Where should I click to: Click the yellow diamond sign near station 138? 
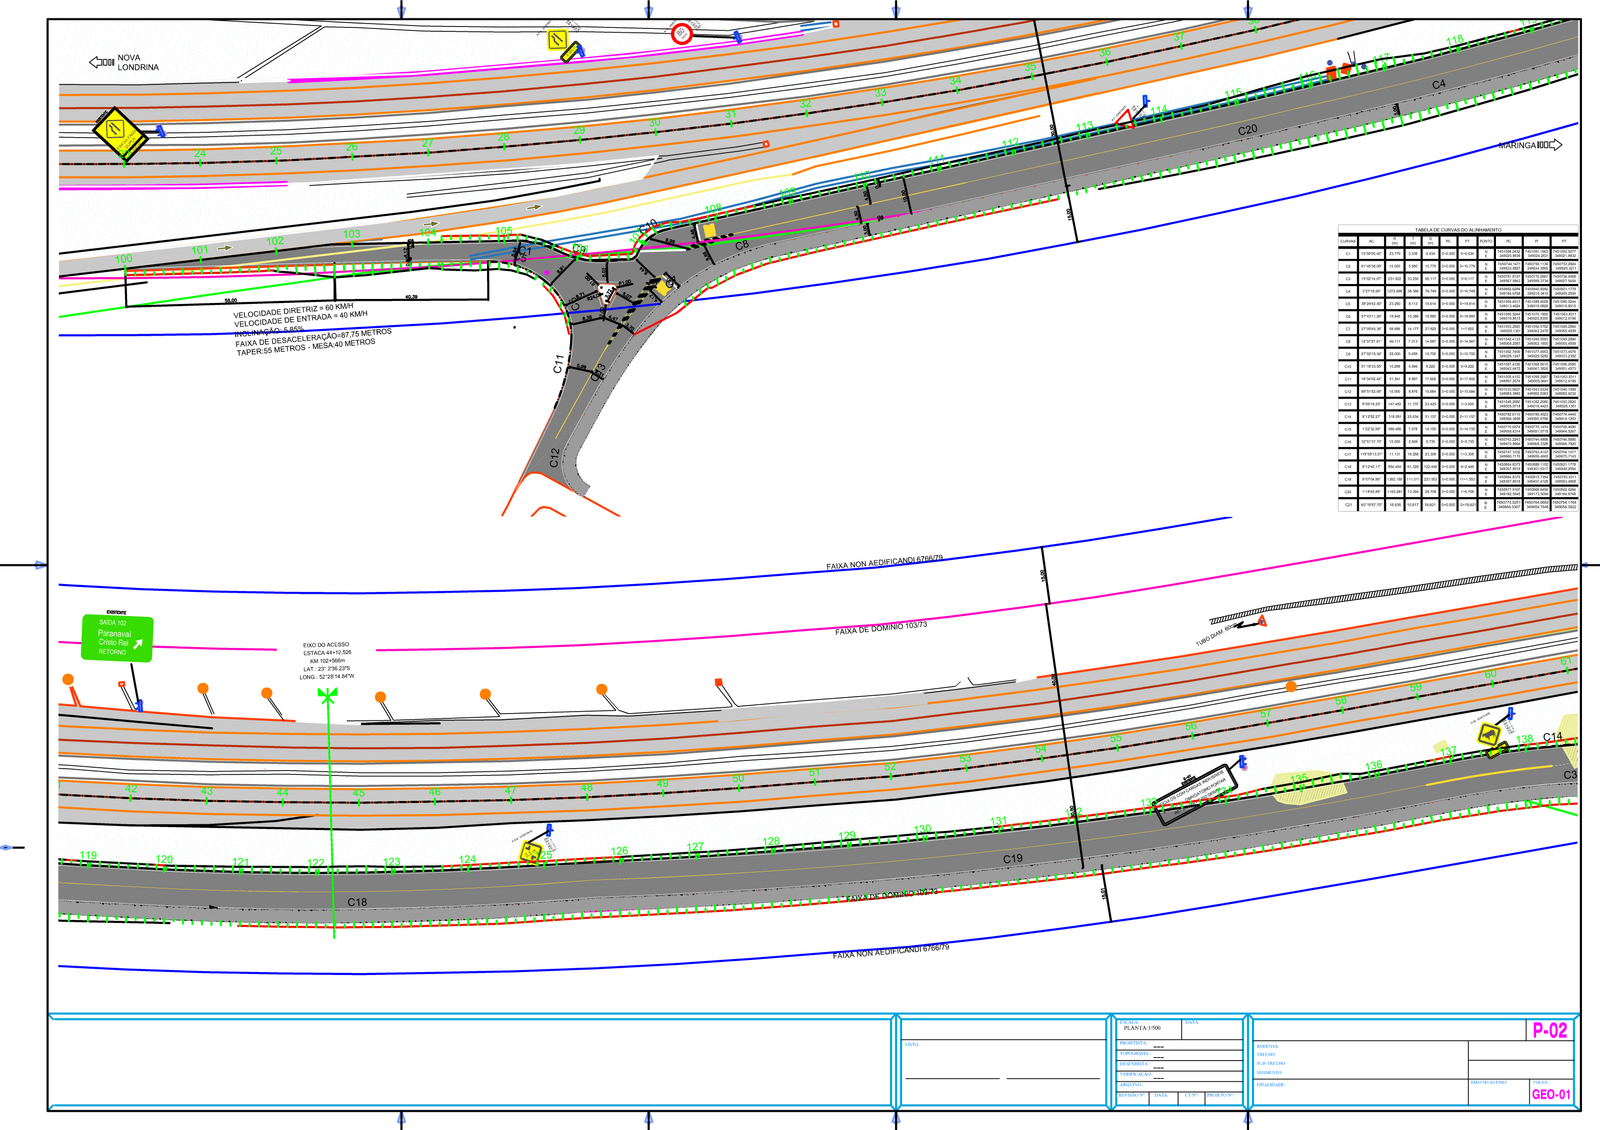click(x=1490, y=735)
